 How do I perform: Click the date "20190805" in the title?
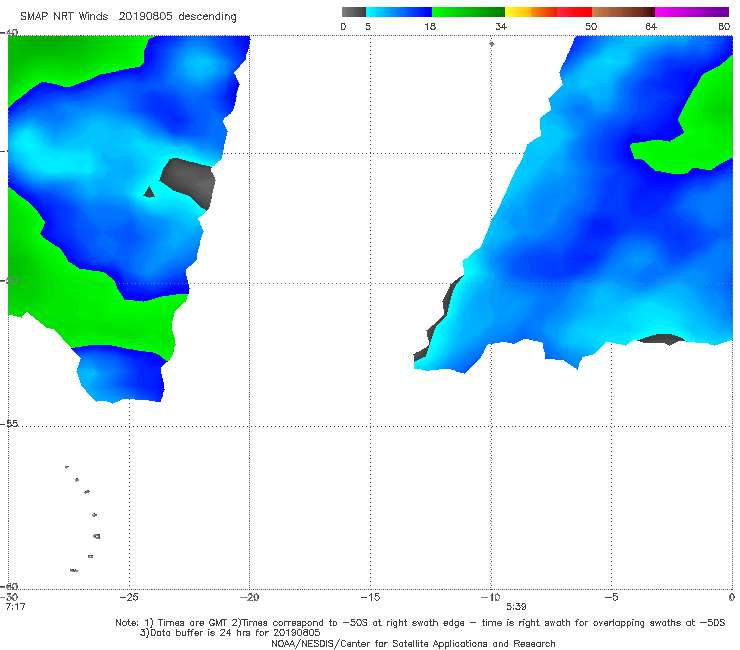click(x=145, y=17)
